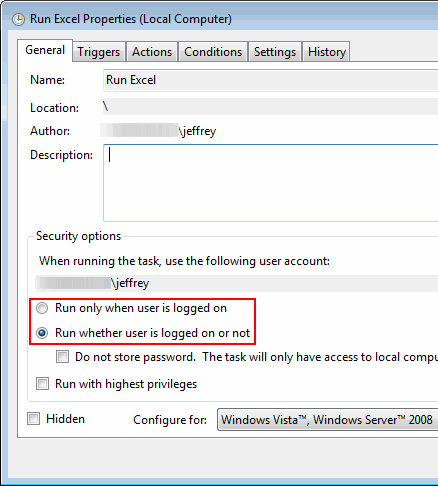This screenshot has width=438, height=486.
Task: Select the Settings tab
Action: point(275,52)
